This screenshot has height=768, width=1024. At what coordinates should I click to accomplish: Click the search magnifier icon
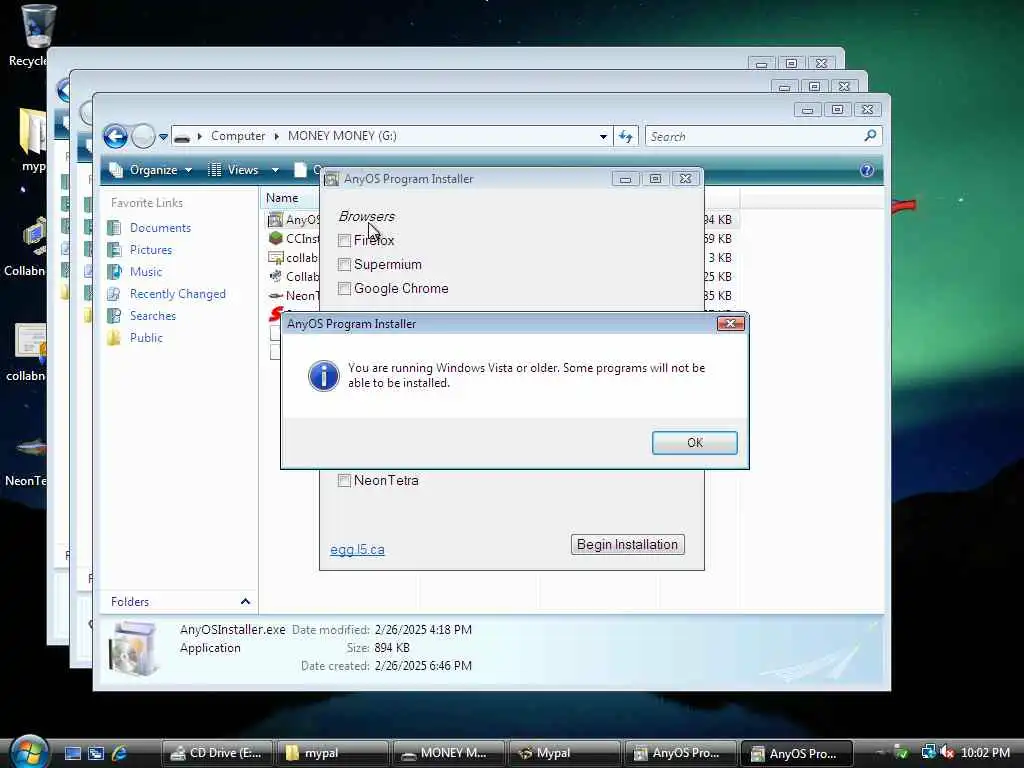tap(870, 136)
